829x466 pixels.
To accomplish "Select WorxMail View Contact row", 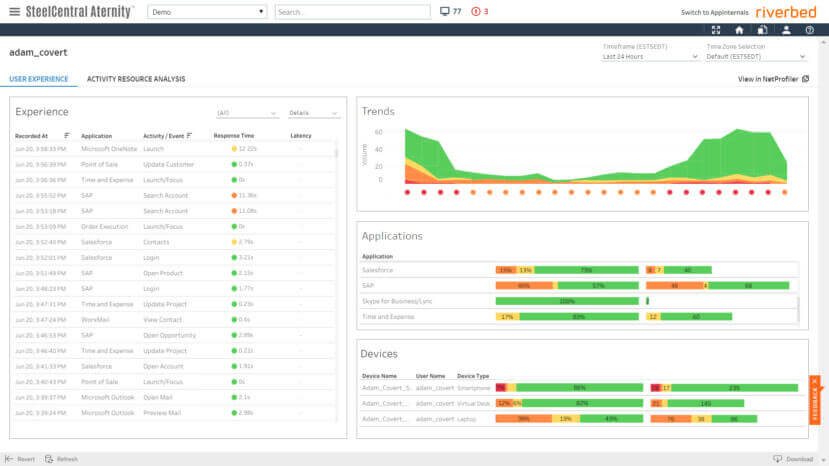I will click(x=174, y=319).
